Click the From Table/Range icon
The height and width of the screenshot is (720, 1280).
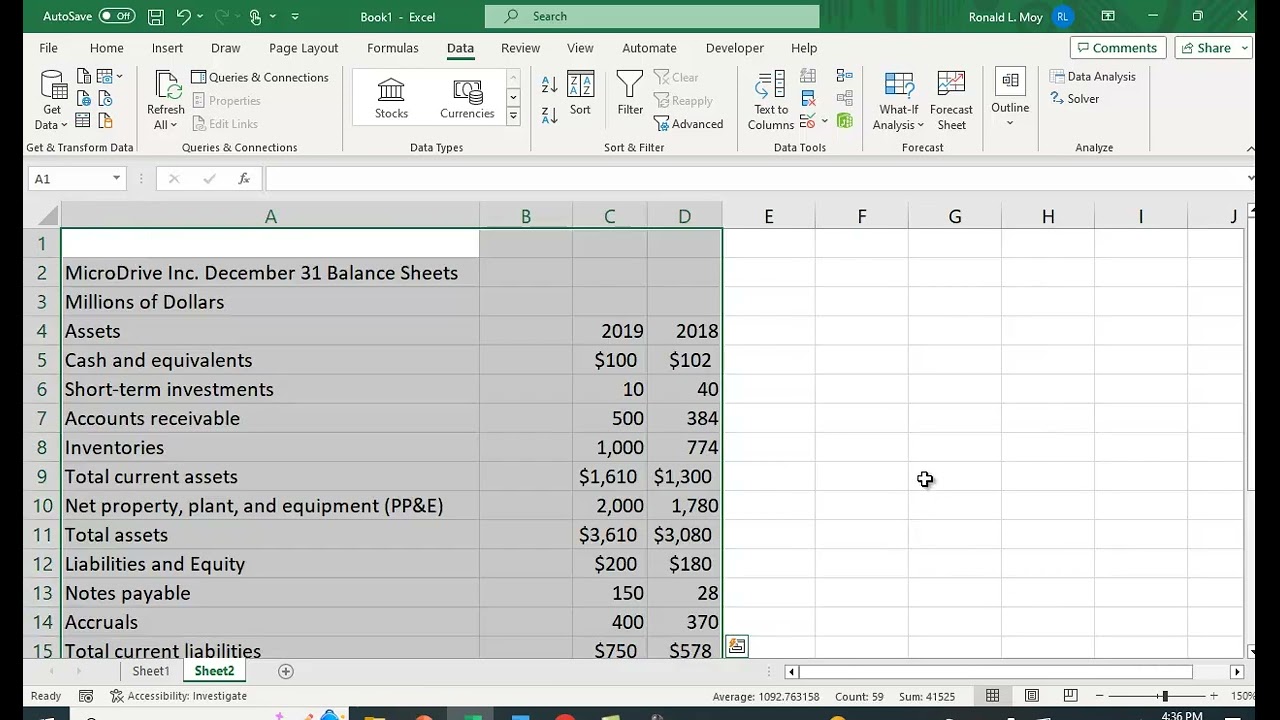pyautogui.click(x=84, y=121)
